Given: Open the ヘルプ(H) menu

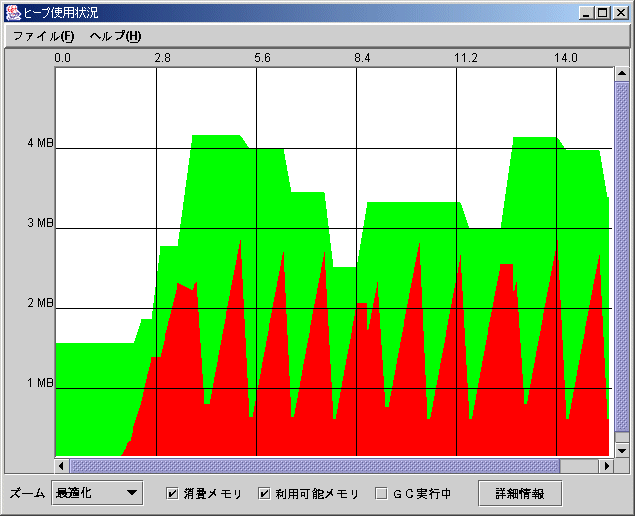Looking at the screenshot, I should pos(115,36).
